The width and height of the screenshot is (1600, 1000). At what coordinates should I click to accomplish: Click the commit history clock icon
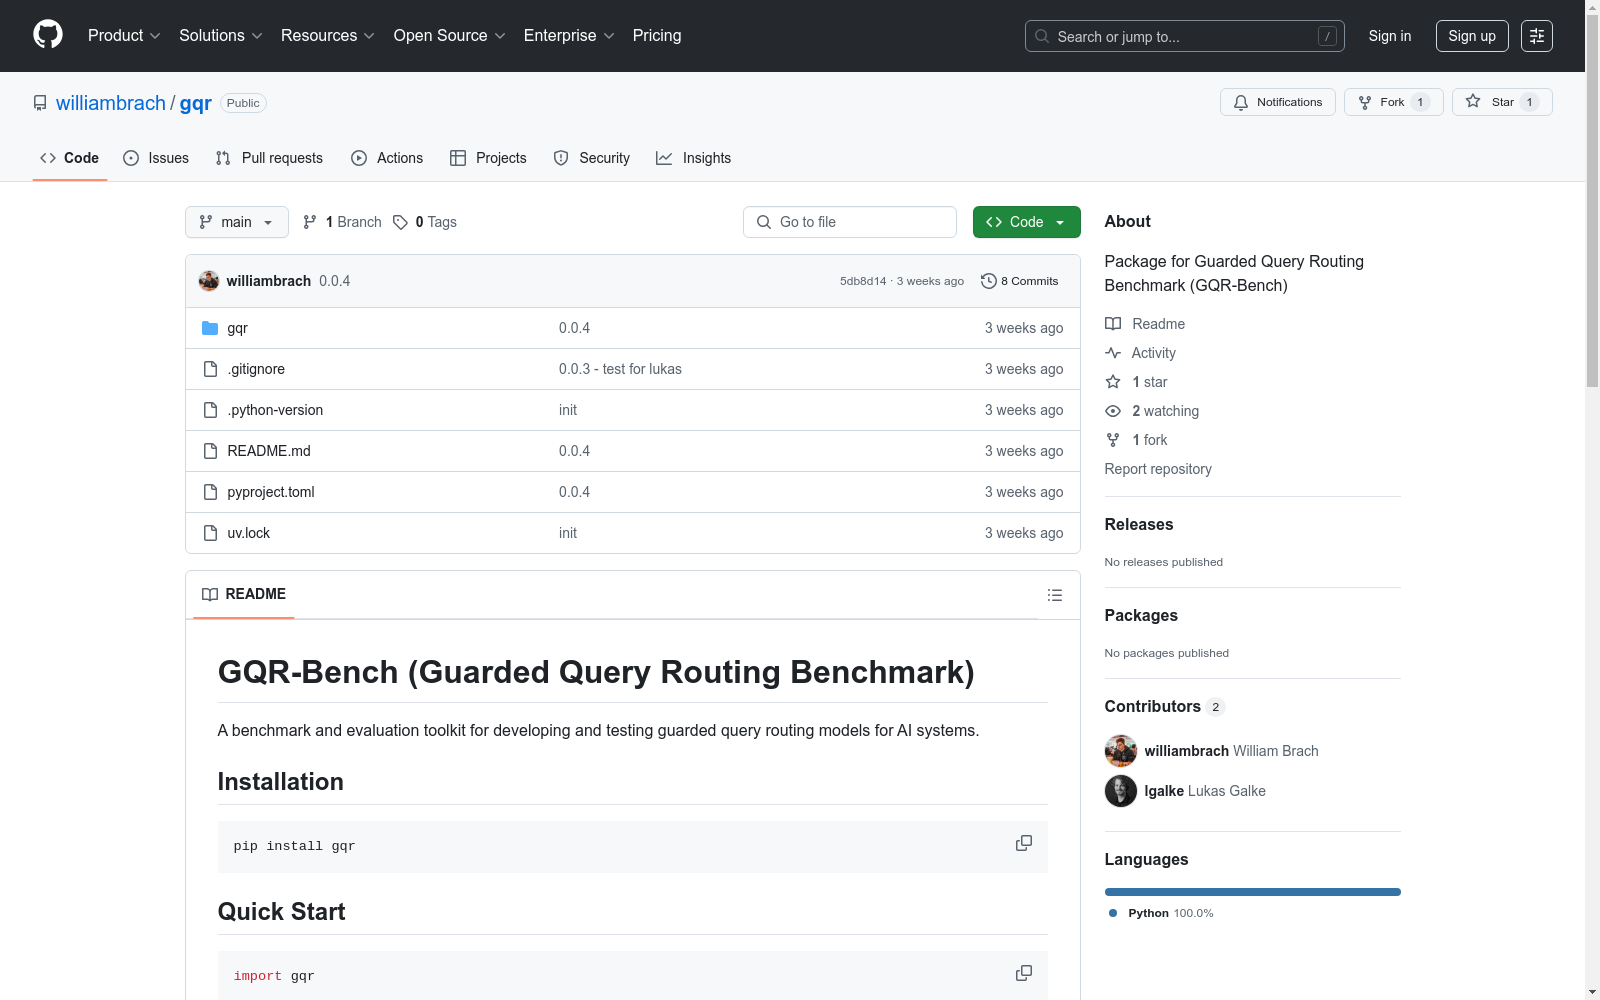[x=989, y=281]
